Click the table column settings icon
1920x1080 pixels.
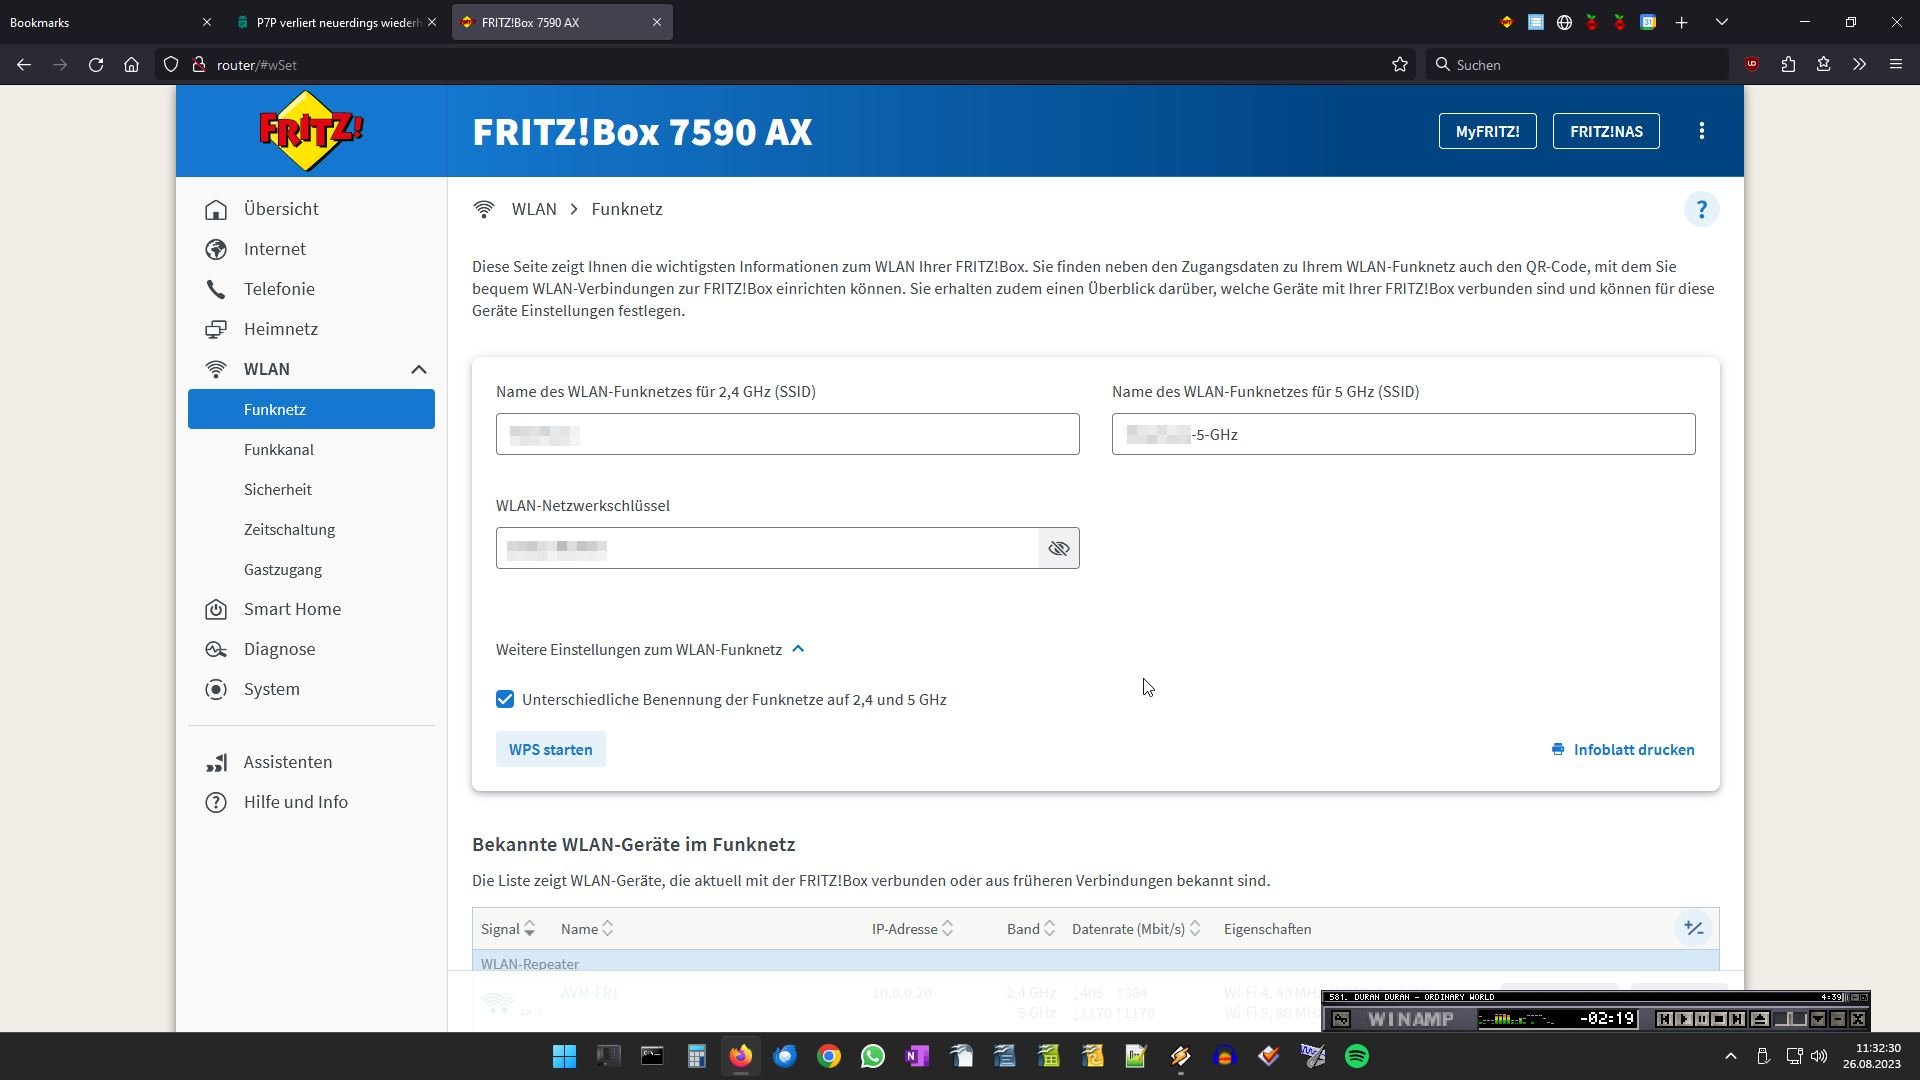[1693, 929]
